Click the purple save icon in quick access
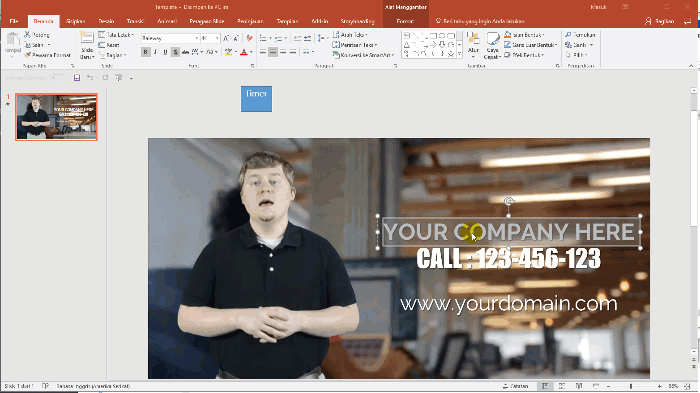700x393 pixels. (x=77, y=78)
